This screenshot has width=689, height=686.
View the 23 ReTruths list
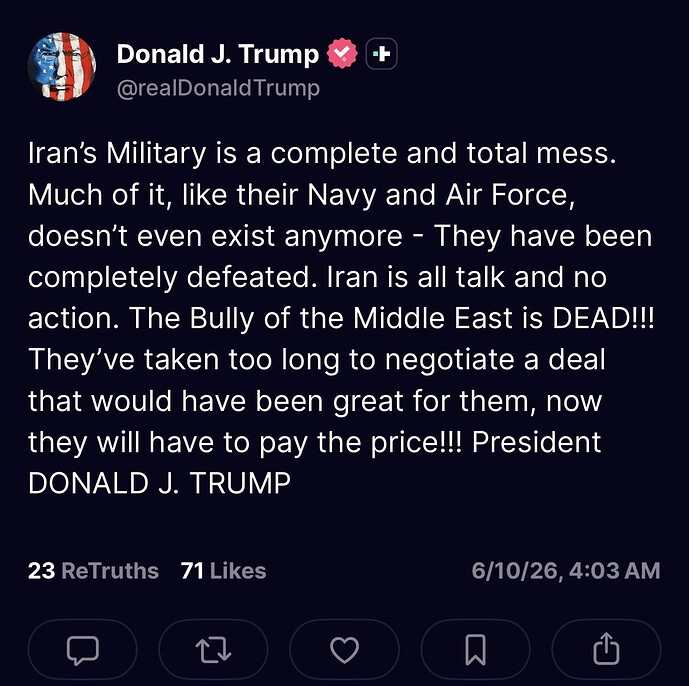coord(93,571)
